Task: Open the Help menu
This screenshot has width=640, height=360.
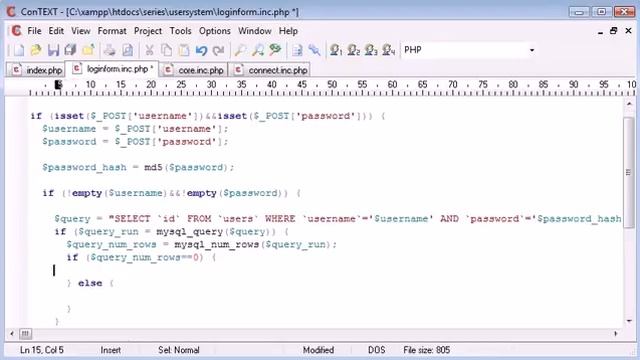Action: tap(288, 31)
